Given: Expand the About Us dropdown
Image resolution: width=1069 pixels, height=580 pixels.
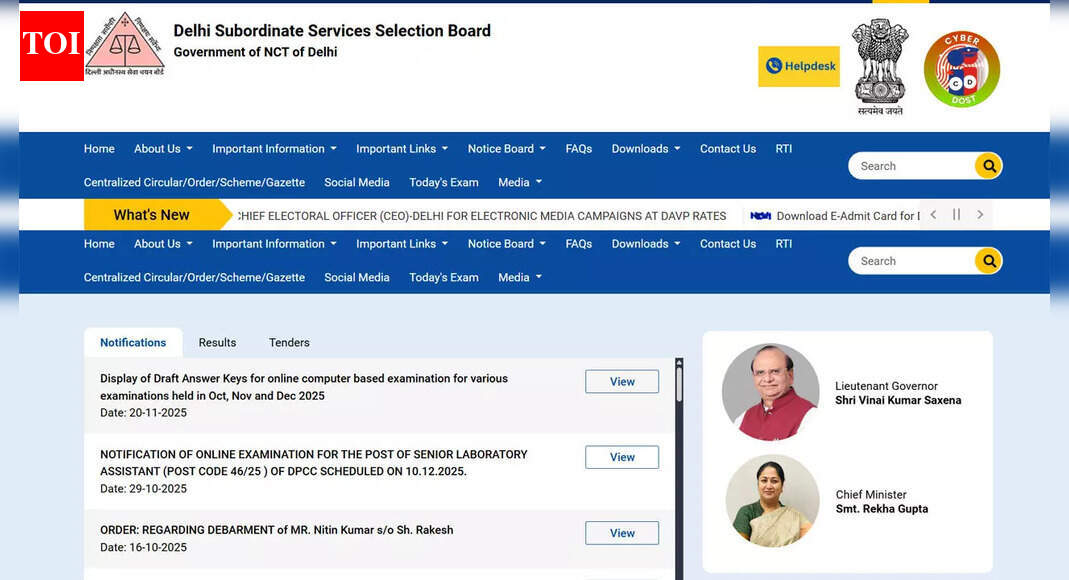Looking at the screenshot, I should 162,148.
